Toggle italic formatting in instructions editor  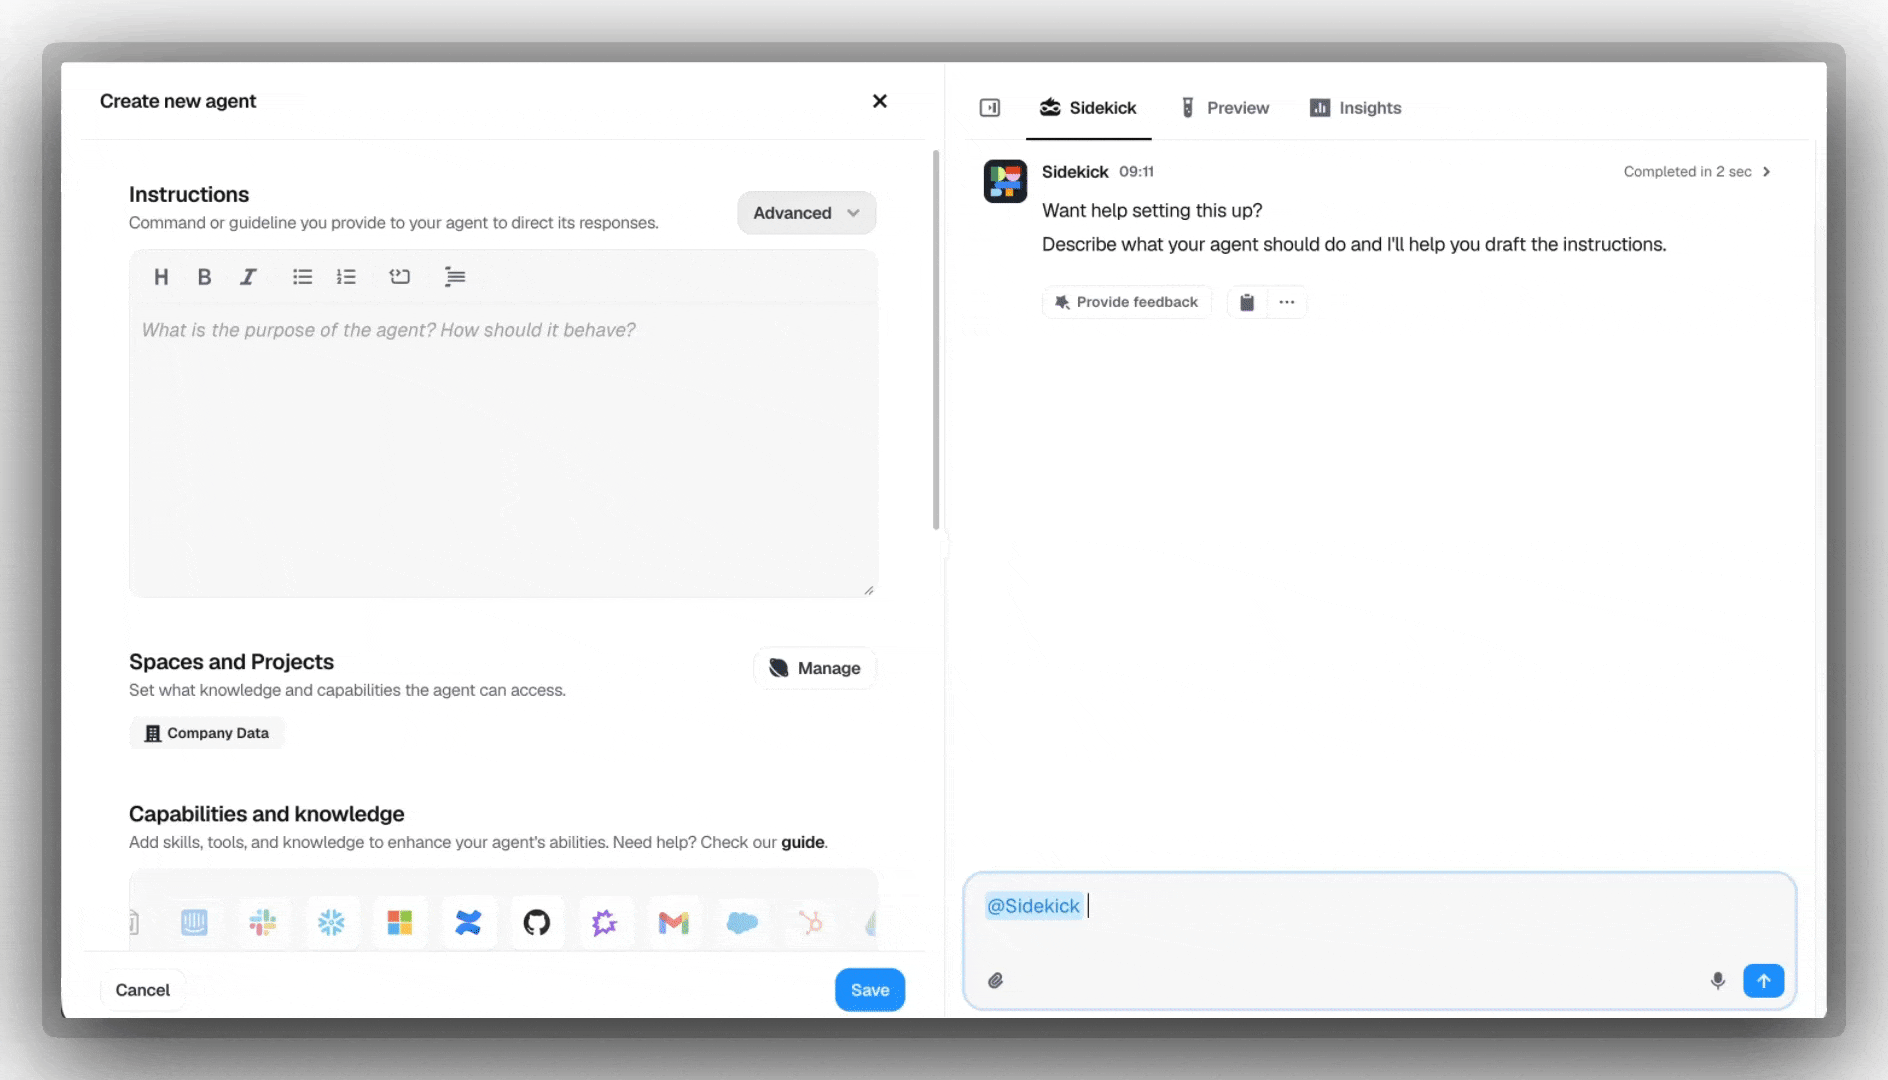point(248,277)
